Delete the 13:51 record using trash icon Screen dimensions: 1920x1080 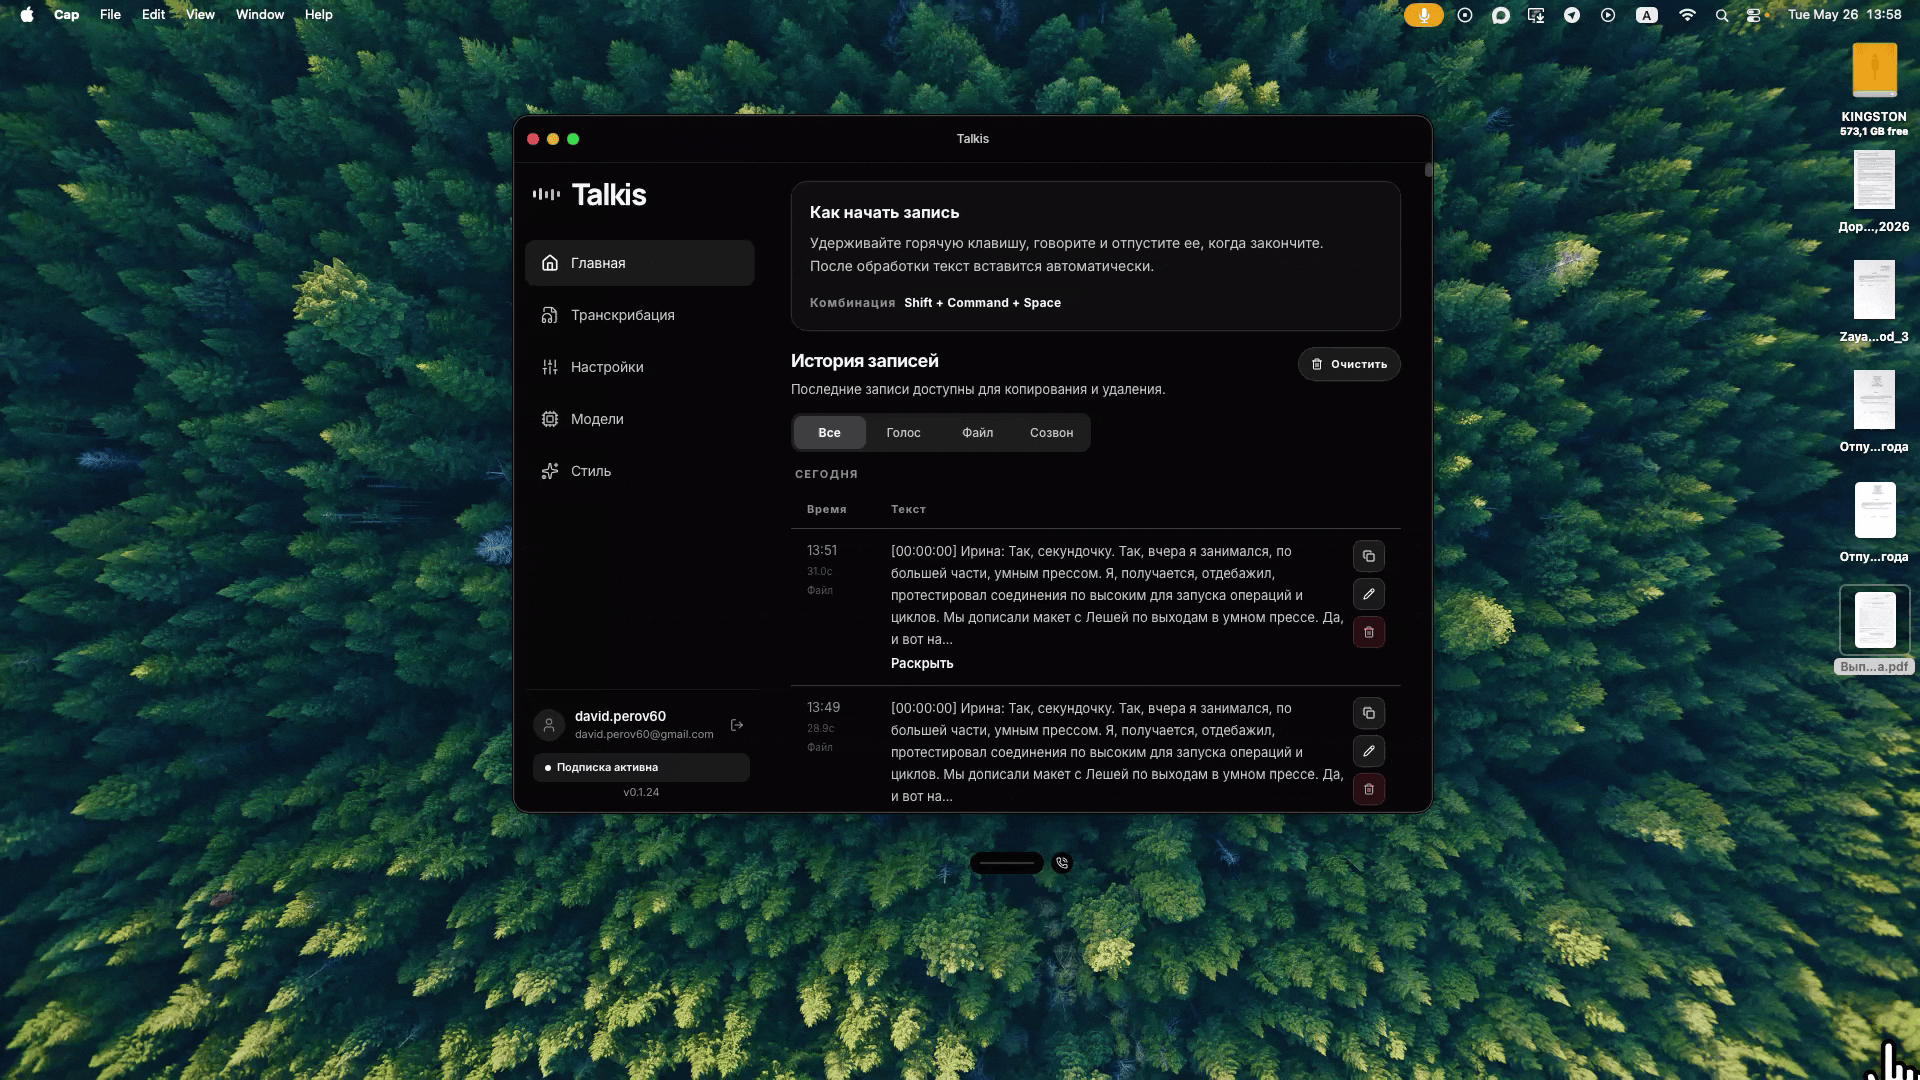click(1369, 632)
